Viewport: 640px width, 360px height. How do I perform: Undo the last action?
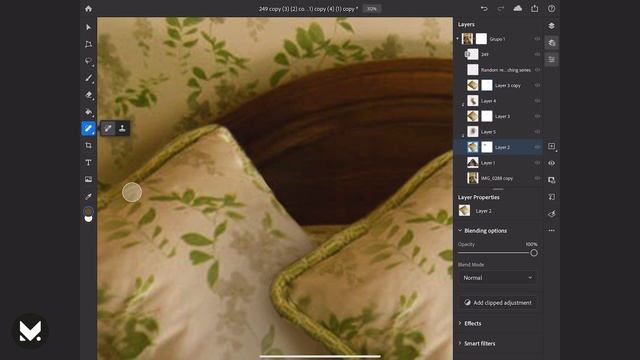click(x=484, y=9)
